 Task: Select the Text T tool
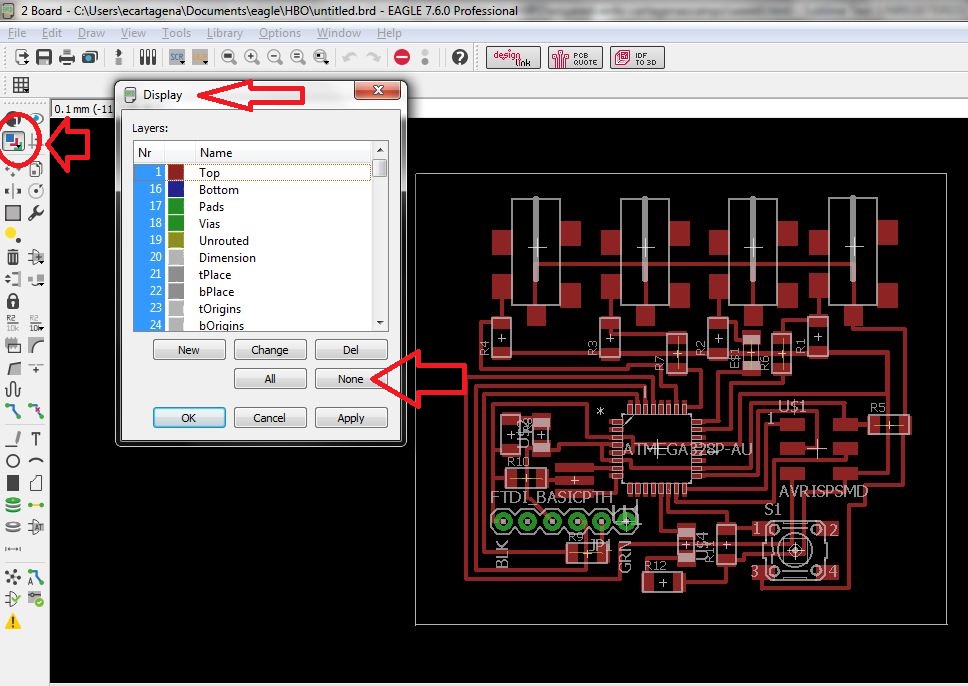tap(36, 439)
